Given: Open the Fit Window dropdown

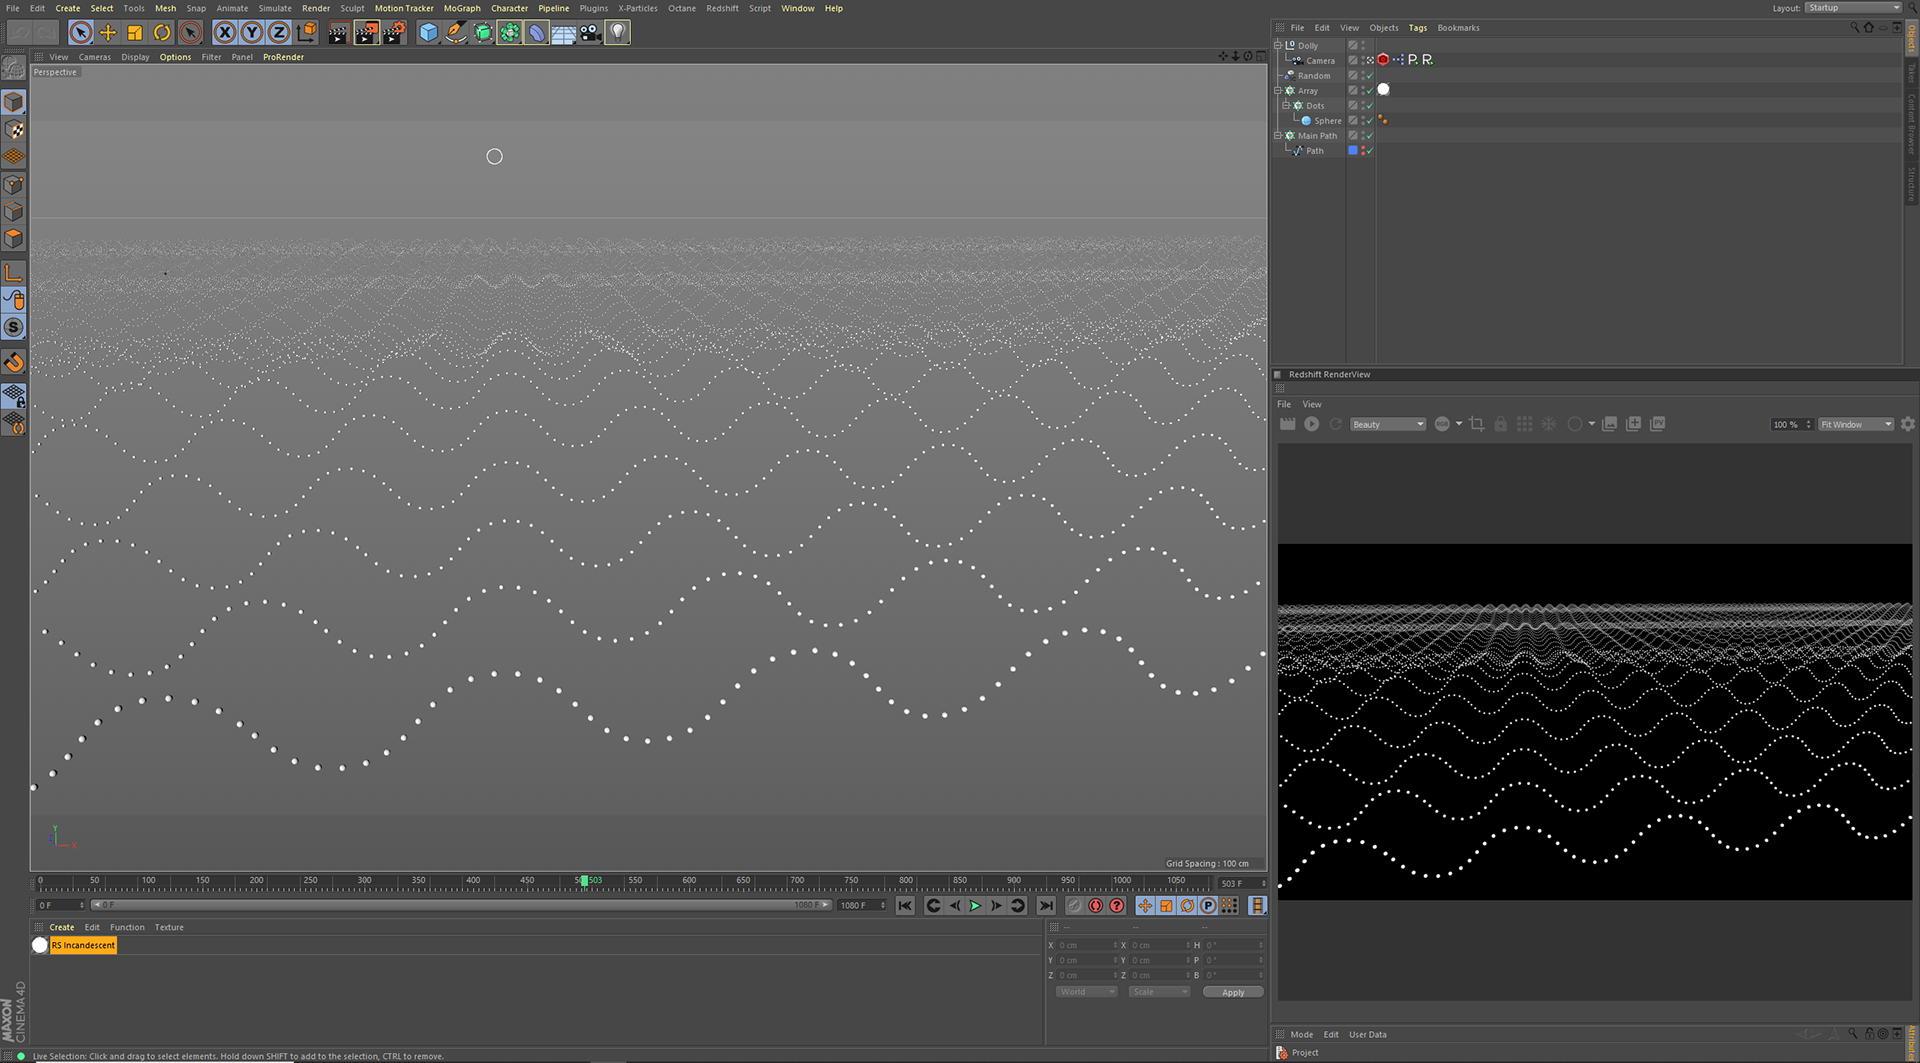Looking at the screenshot, I should (x=1856, y=425).
